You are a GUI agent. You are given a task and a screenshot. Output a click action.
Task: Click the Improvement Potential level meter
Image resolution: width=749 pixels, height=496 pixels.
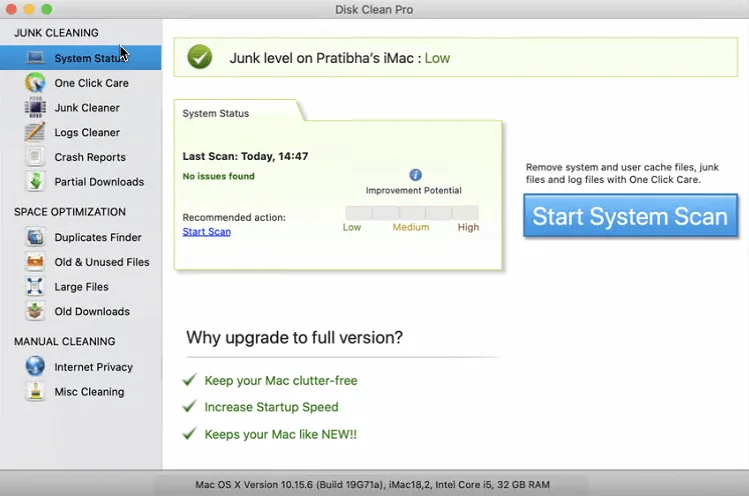(412, 213)
